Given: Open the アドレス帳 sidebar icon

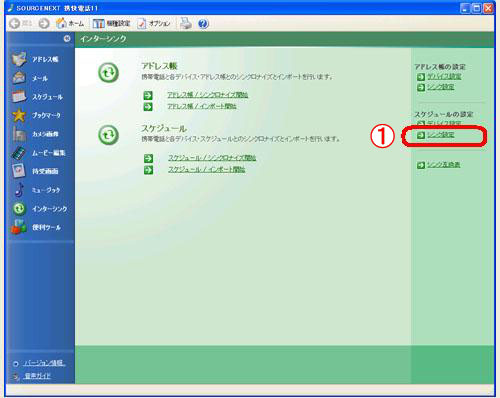Looking at the screenshot, I should [19, 59].
